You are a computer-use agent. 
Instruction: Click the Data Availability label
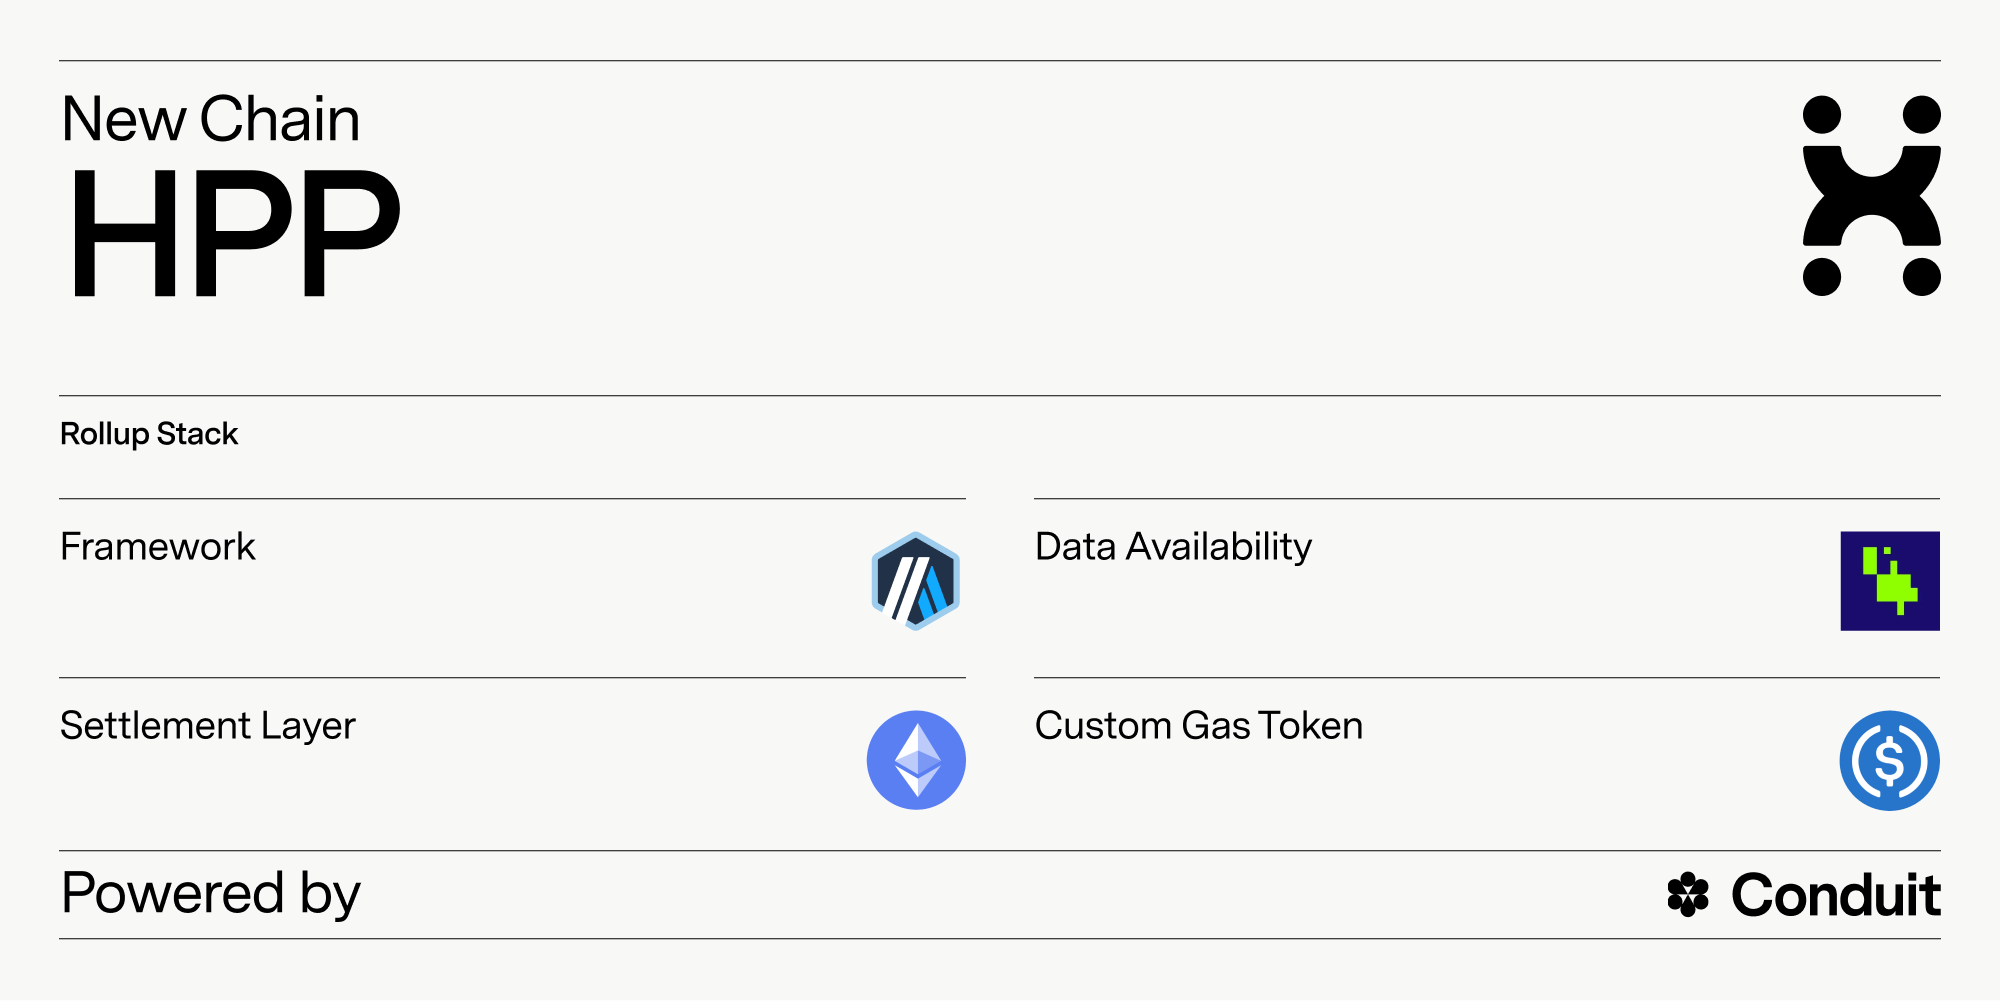[1173, 547]
